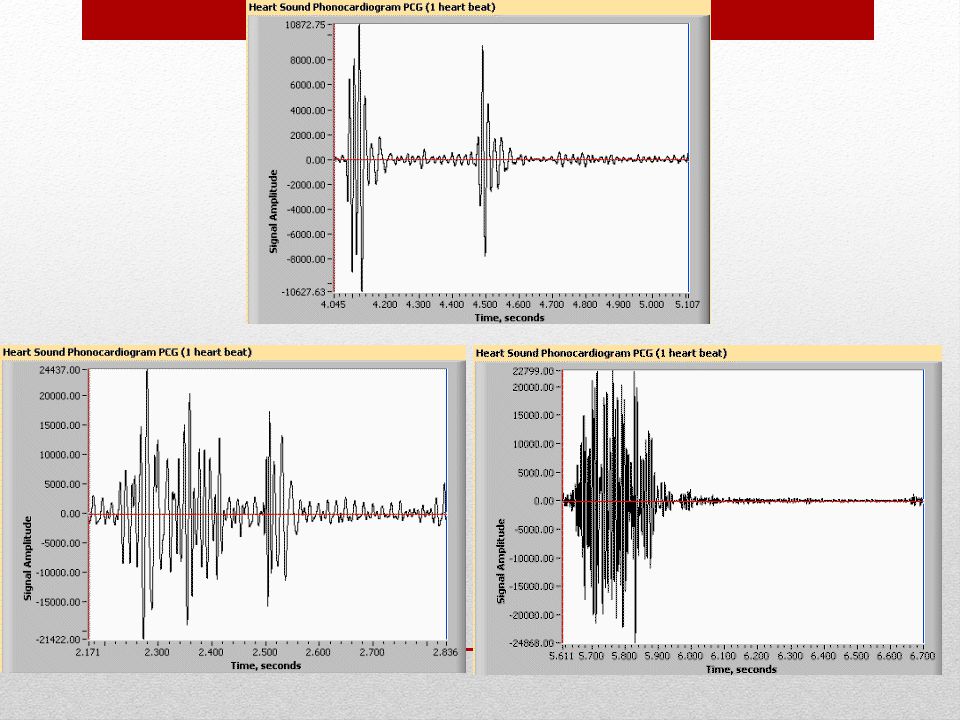Click the -2000.00 y-axis label
Viewport: 960px width, 720px height.
pyautogui.click(x=306, y=185)
